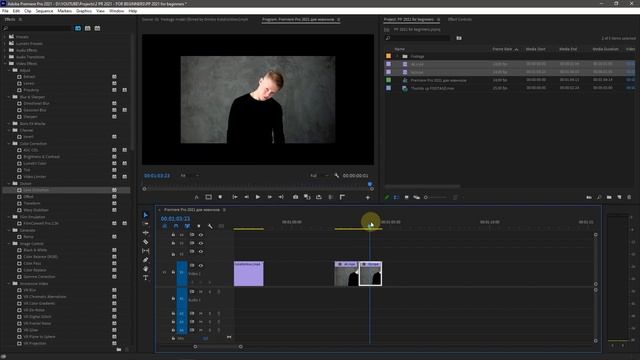Screen dimensions: 640x360
Task: Expand the Presets folder
Action: point(5,37)
